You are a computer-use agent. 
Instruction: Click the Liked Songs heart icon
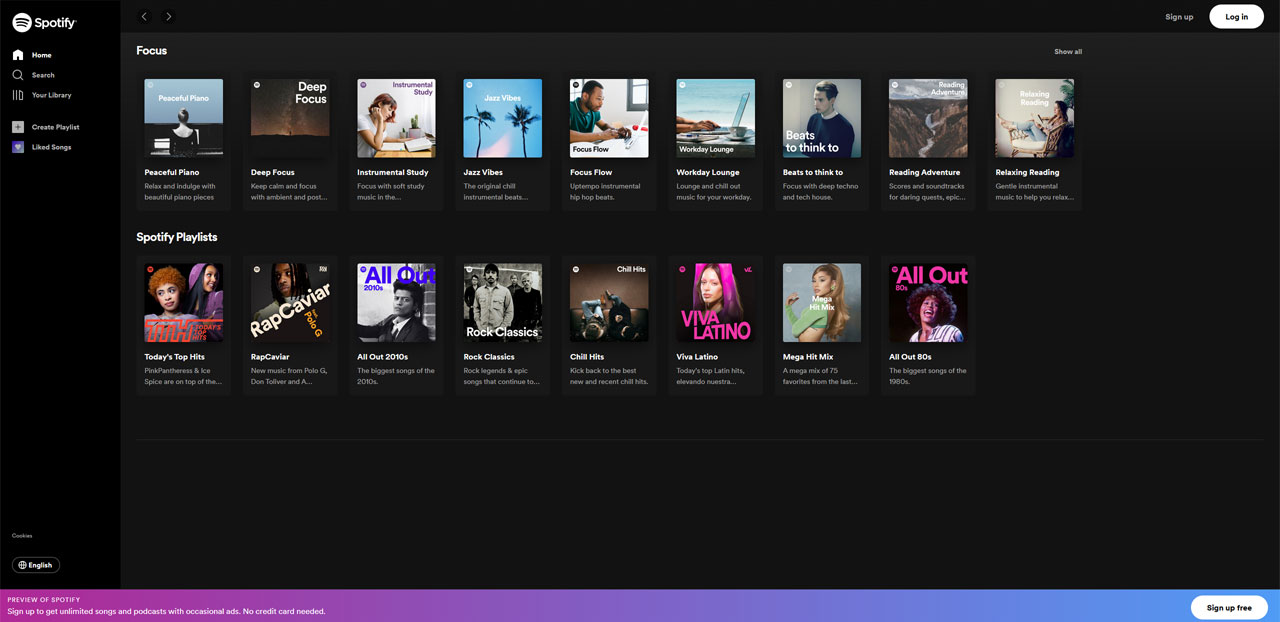click(18, 147)
